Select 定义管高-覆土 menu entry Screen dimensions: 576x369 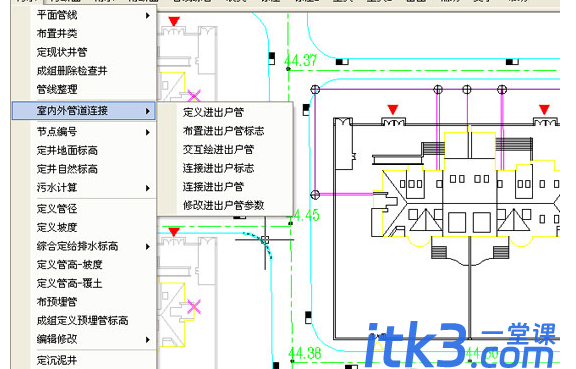[84, 283]
